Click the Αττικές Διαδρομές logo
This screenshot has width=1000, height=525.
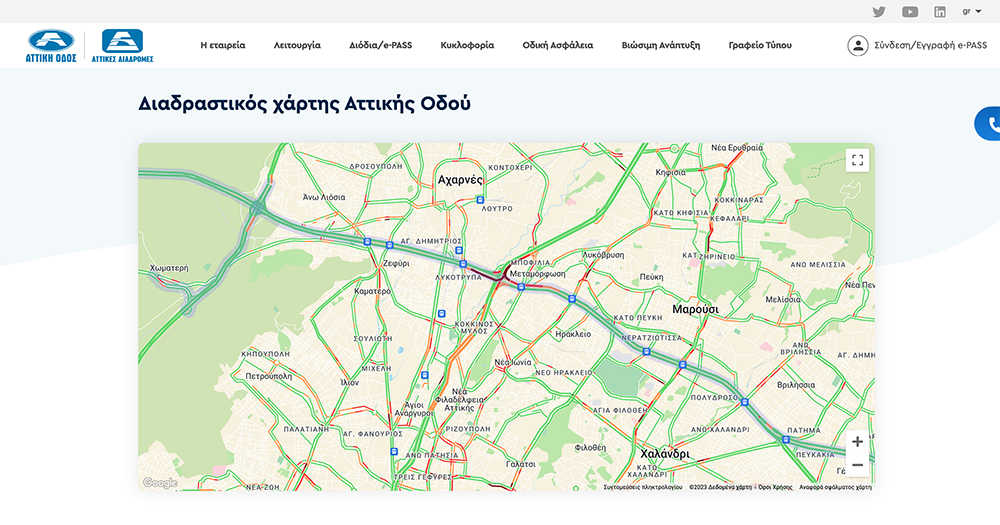pyautogui.click(x=122, y=46)
